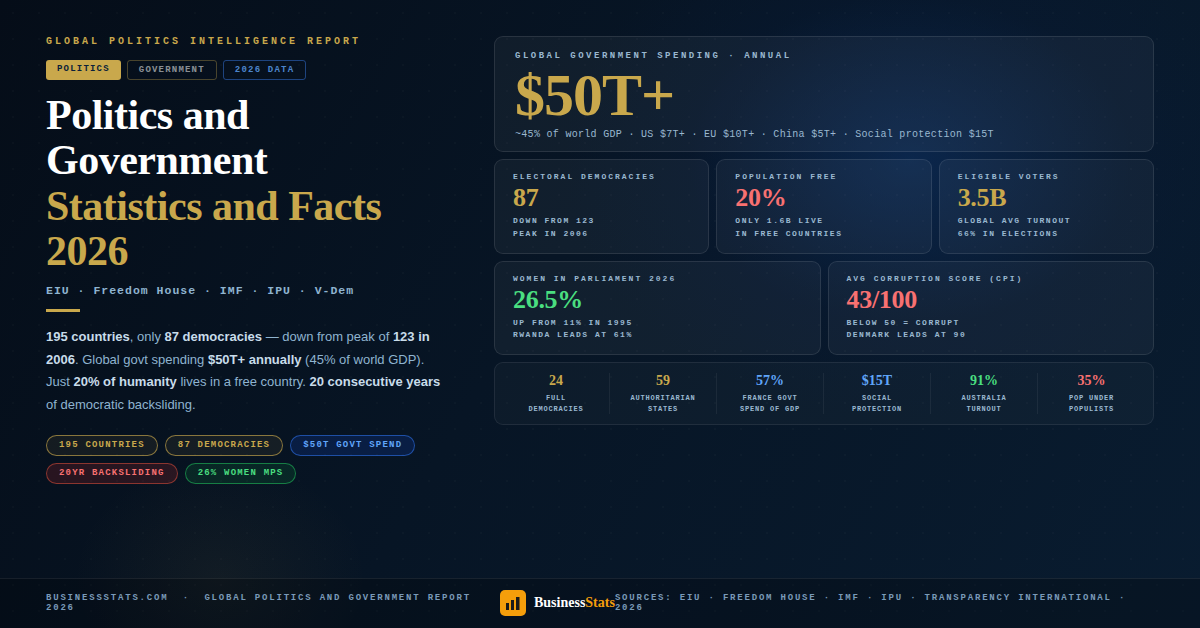1200x628 pixels.
Task: Open the Women in Parliament 2026 panel
Action: click(657, 308)
